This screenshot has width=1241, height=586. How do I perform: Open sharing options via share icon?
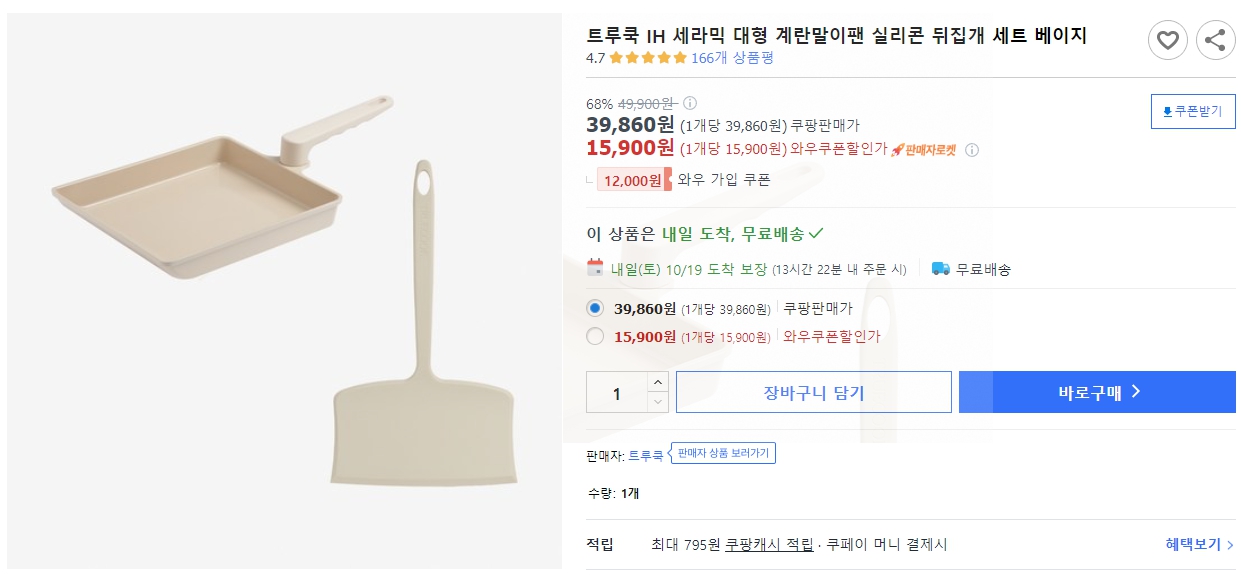pos(1215,40)
